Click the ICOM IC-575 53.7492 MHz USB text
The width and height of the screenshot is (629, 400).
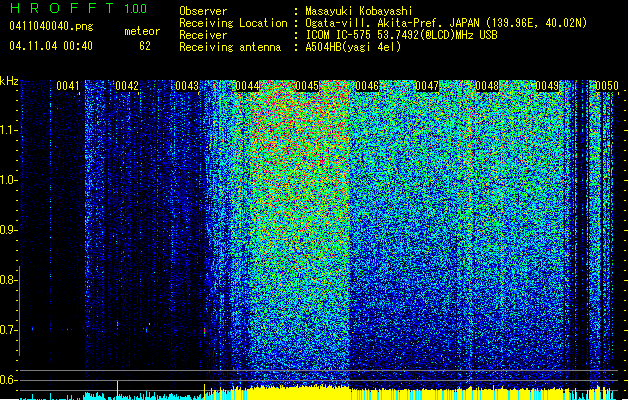click(401, 35)
